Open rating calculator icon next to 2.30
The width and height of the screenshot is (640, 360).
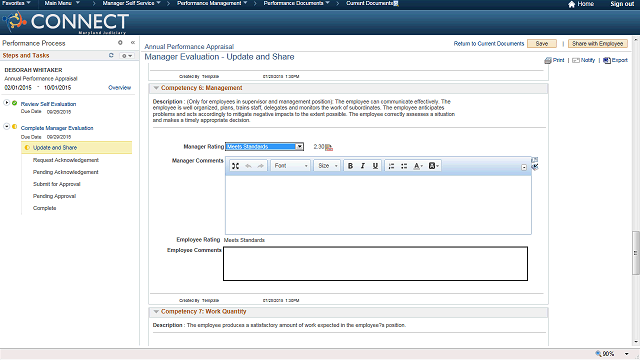[329, 147]
